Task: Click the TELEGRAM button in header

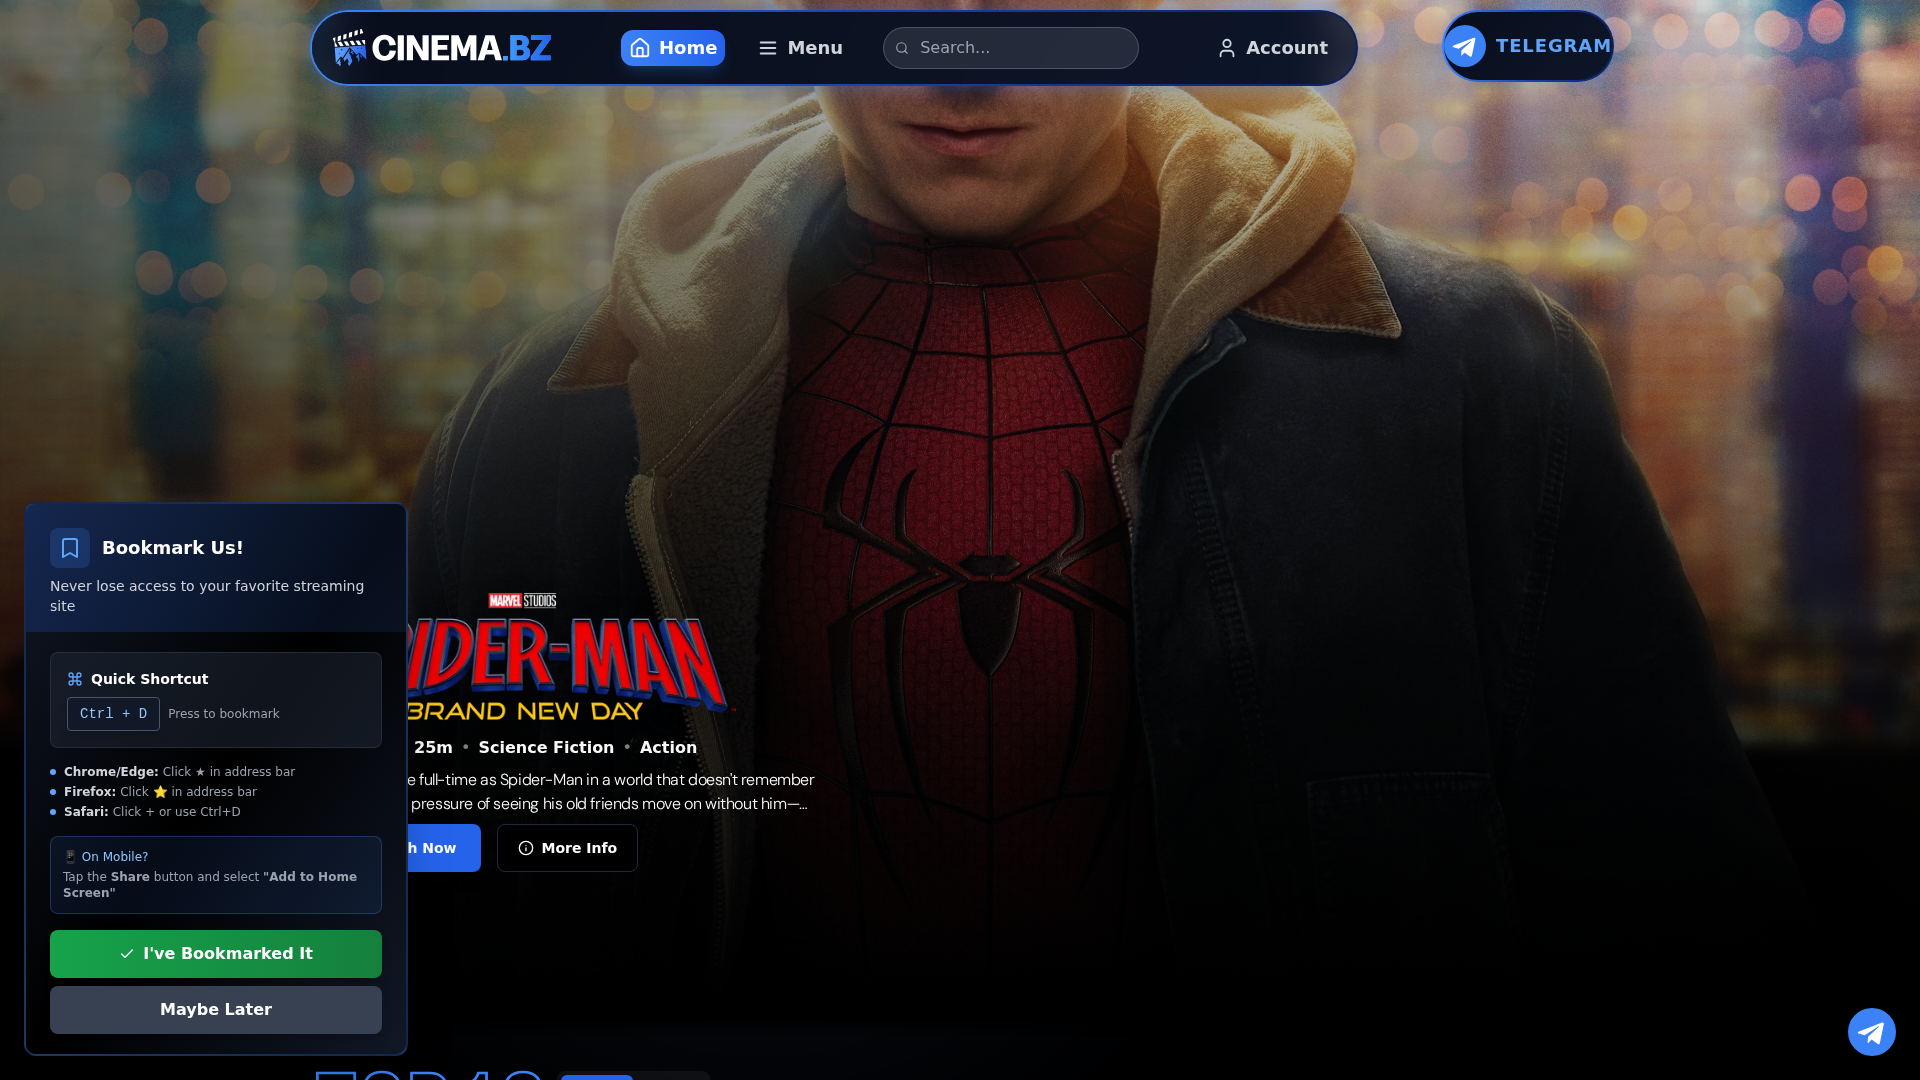Action: tap(1527, 46)
